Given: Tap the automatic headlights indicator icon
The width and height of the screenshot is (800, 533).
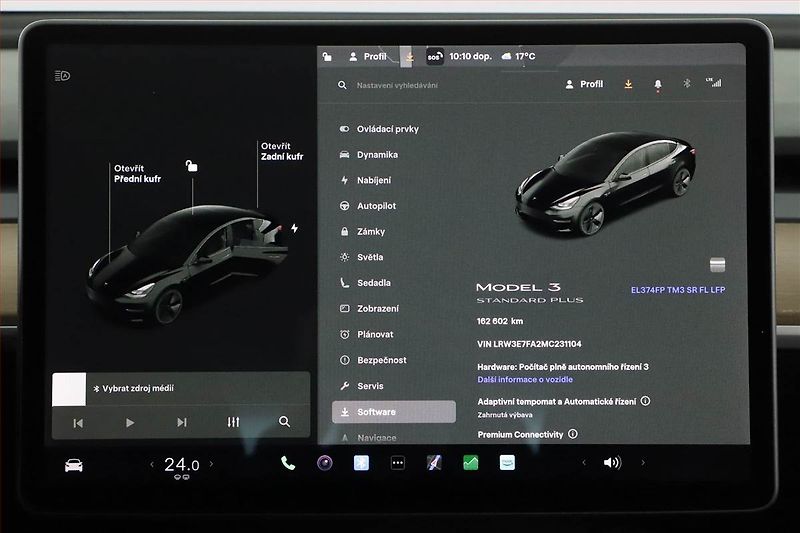Looking at the screenshot, I should [x=62, y=76].
